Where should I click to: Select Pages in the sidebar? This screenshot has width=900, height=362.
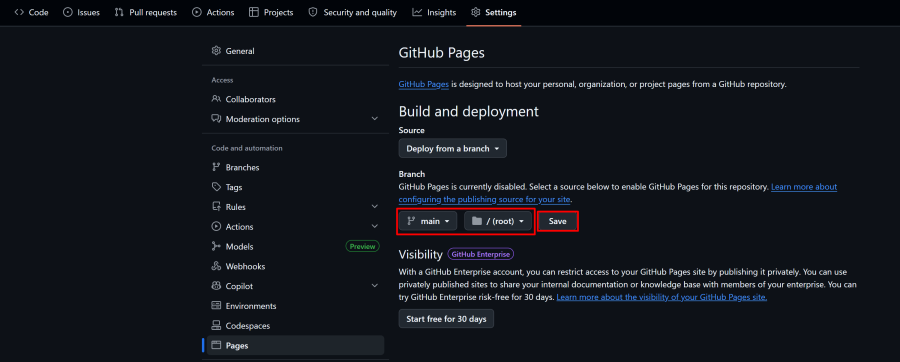pyautogui.click(x=295, y=345)
